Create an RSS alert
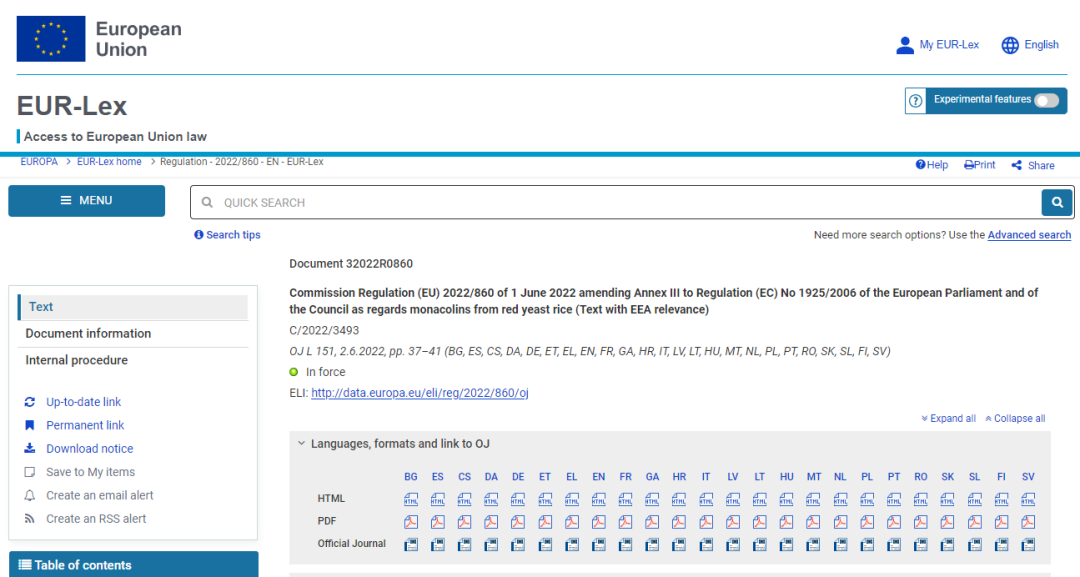 (x=96, y=519)
